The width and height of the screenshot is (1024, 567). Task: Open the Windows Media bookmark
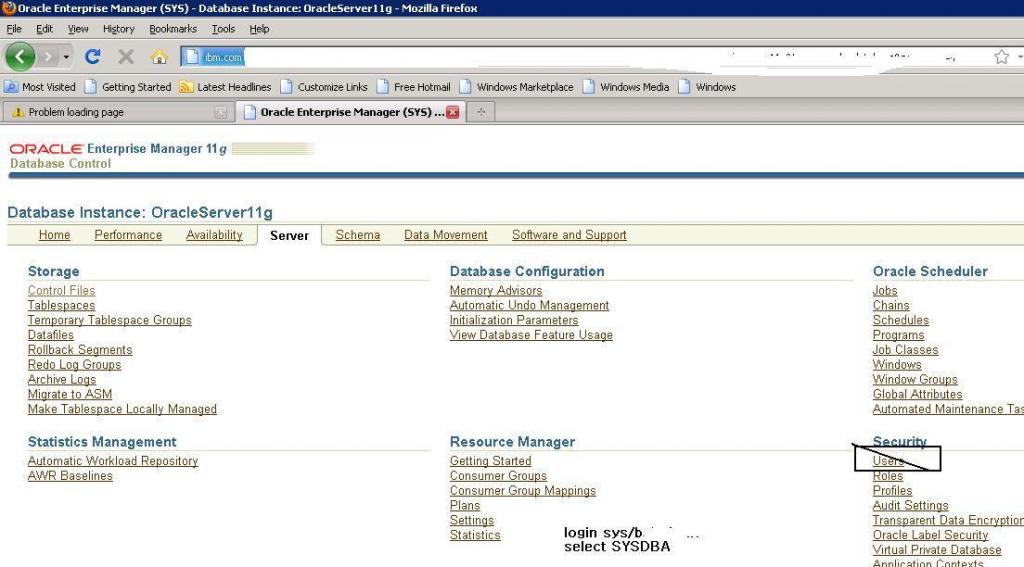pyautogui.click(x=626, y=87)
